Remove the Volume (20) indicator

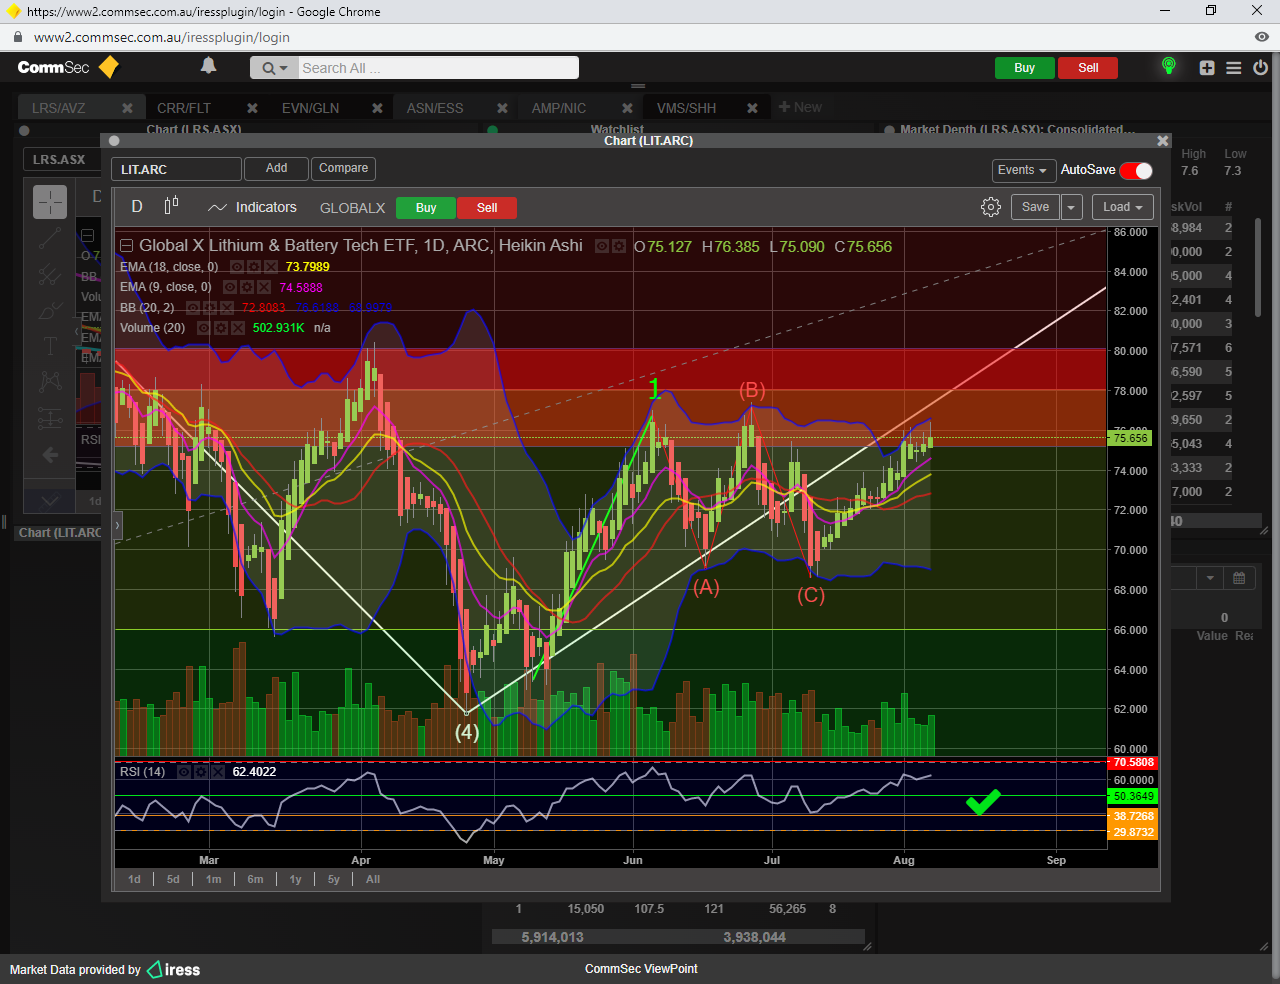pyautogui.click(x=238, y=328)
